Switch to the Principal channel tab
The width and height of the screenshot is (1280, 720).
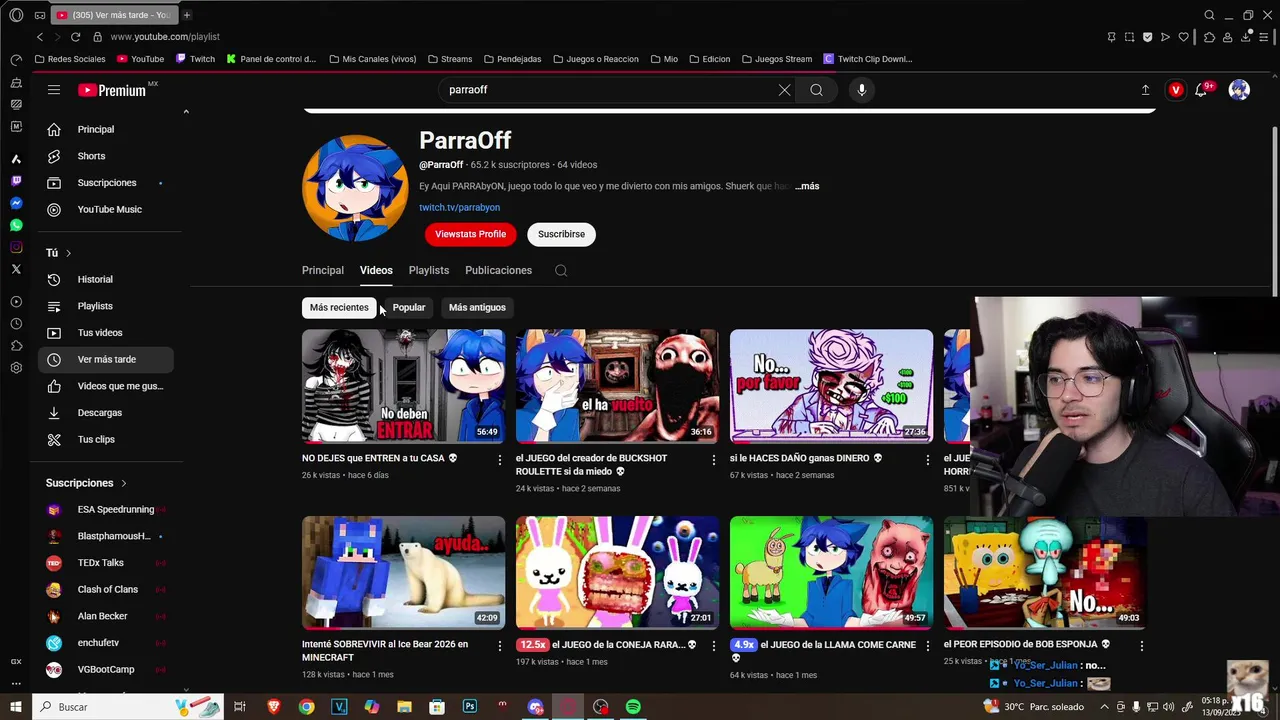pyautogui.click(x=323, y=270)
